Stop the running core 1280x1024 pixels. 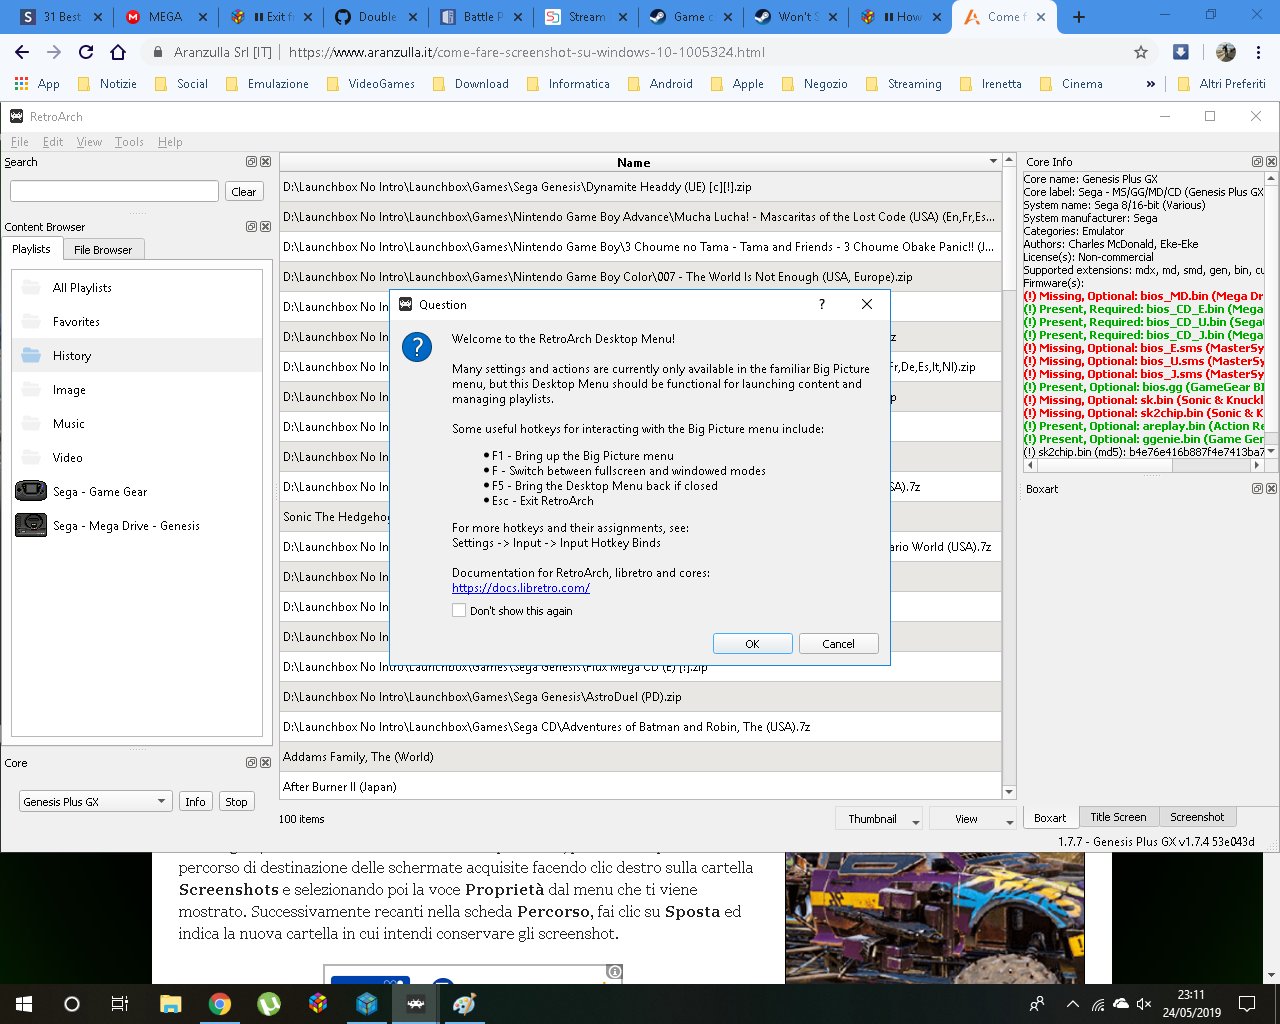pos(236,801)
